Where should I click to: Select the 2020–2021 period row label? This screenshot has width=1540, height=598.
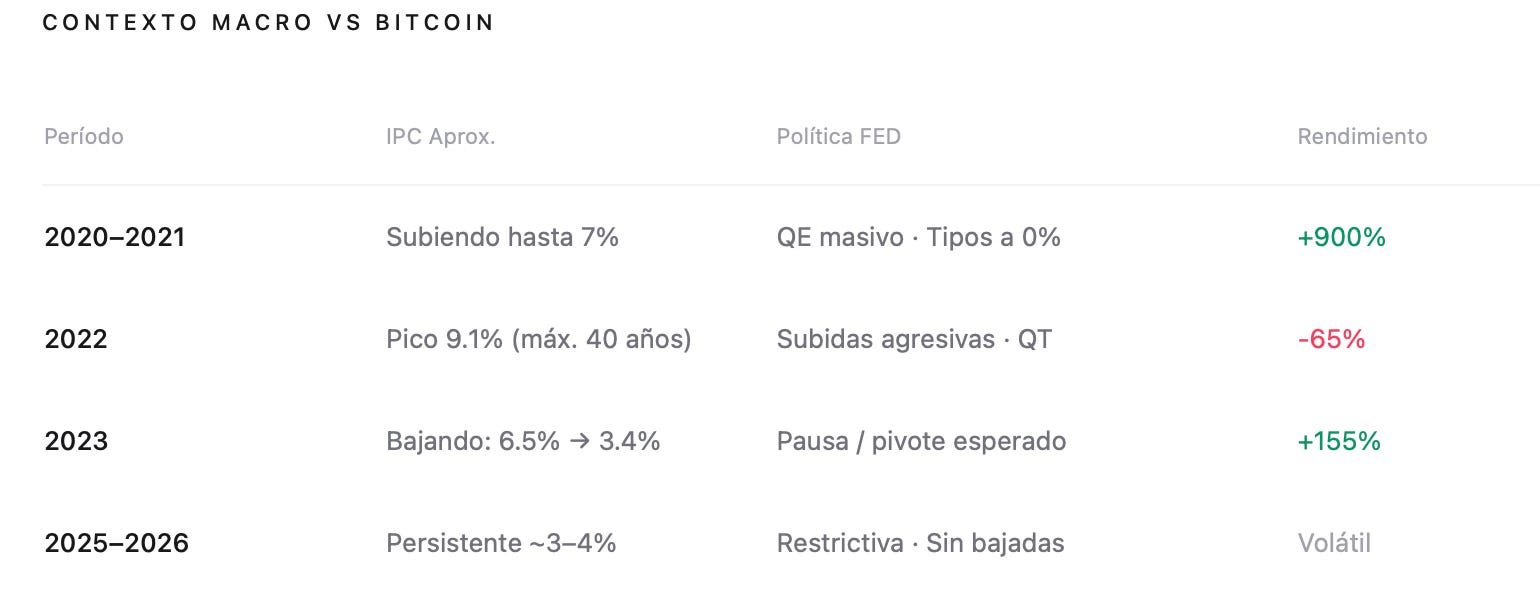[115, 238]
